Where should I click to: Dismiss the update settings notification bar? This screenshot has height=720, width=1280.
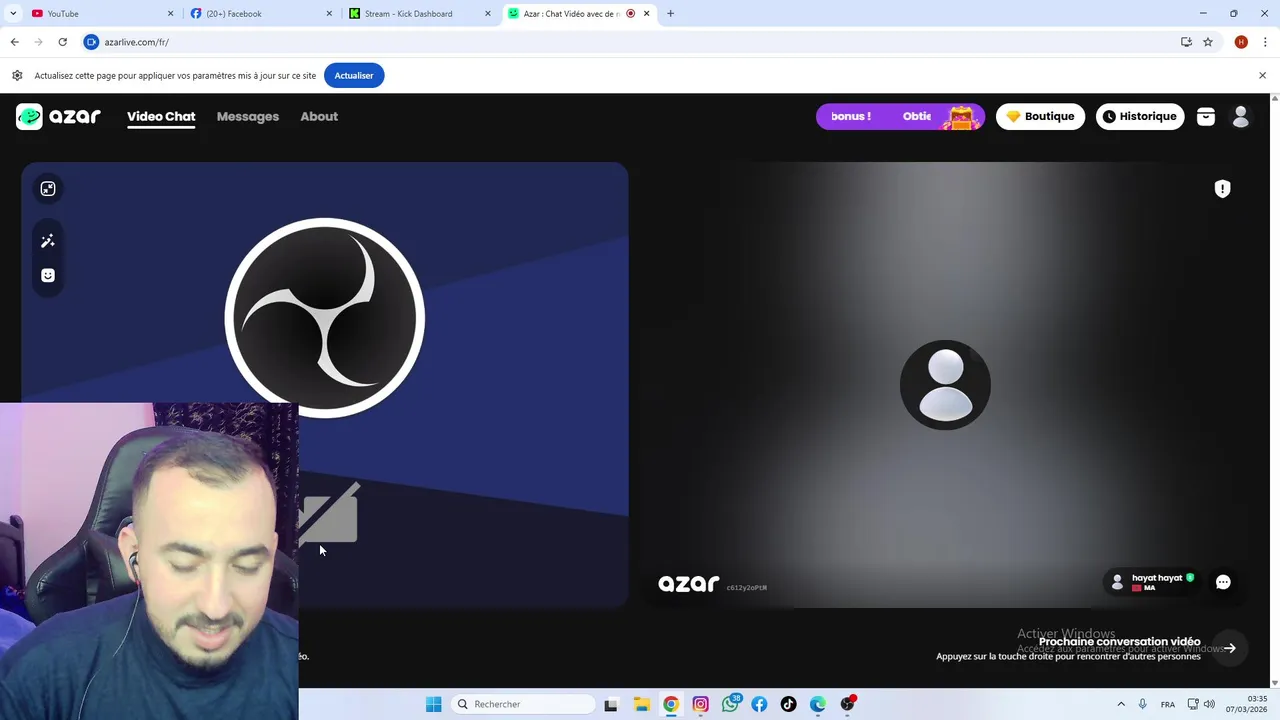[x=1262, y=76]
